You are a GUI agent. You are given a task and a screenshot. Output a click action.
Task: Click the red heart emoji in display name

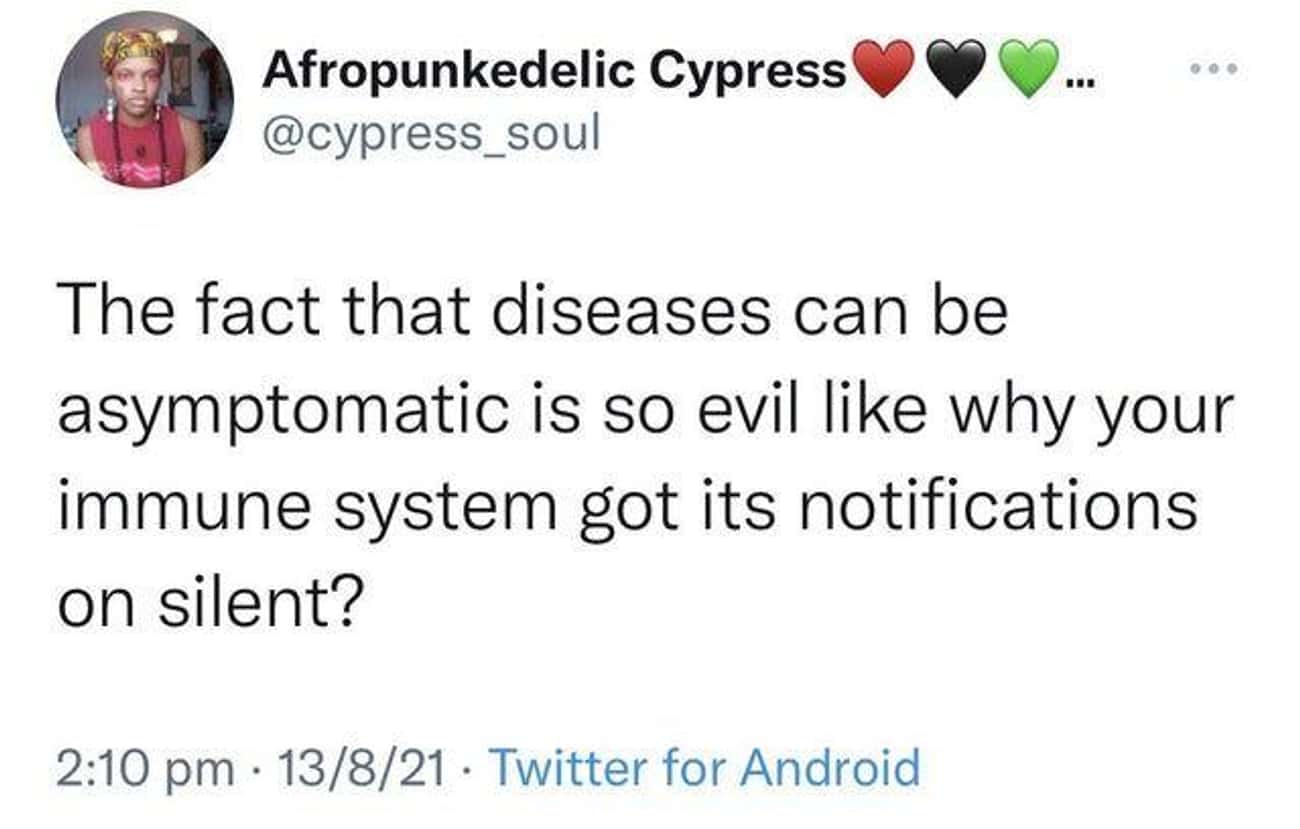[x=883, y=70]
